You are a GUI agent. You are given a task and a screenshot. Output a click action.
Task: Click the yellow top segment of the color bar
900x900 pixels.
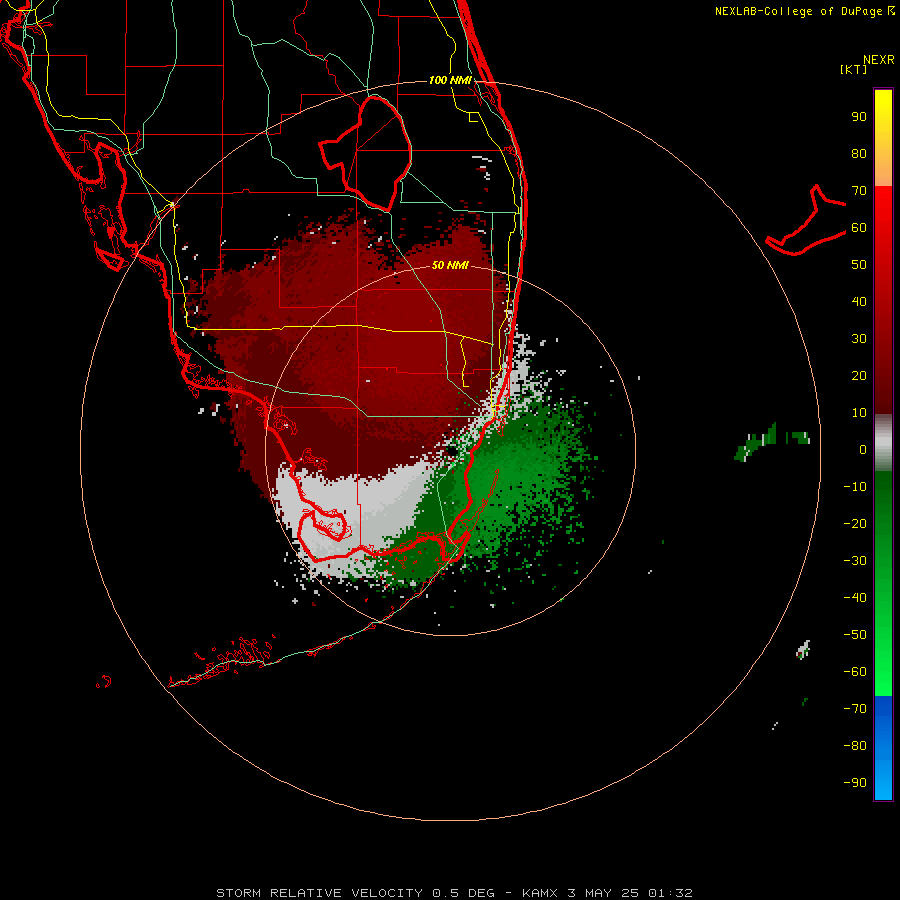tap(883, 138)
